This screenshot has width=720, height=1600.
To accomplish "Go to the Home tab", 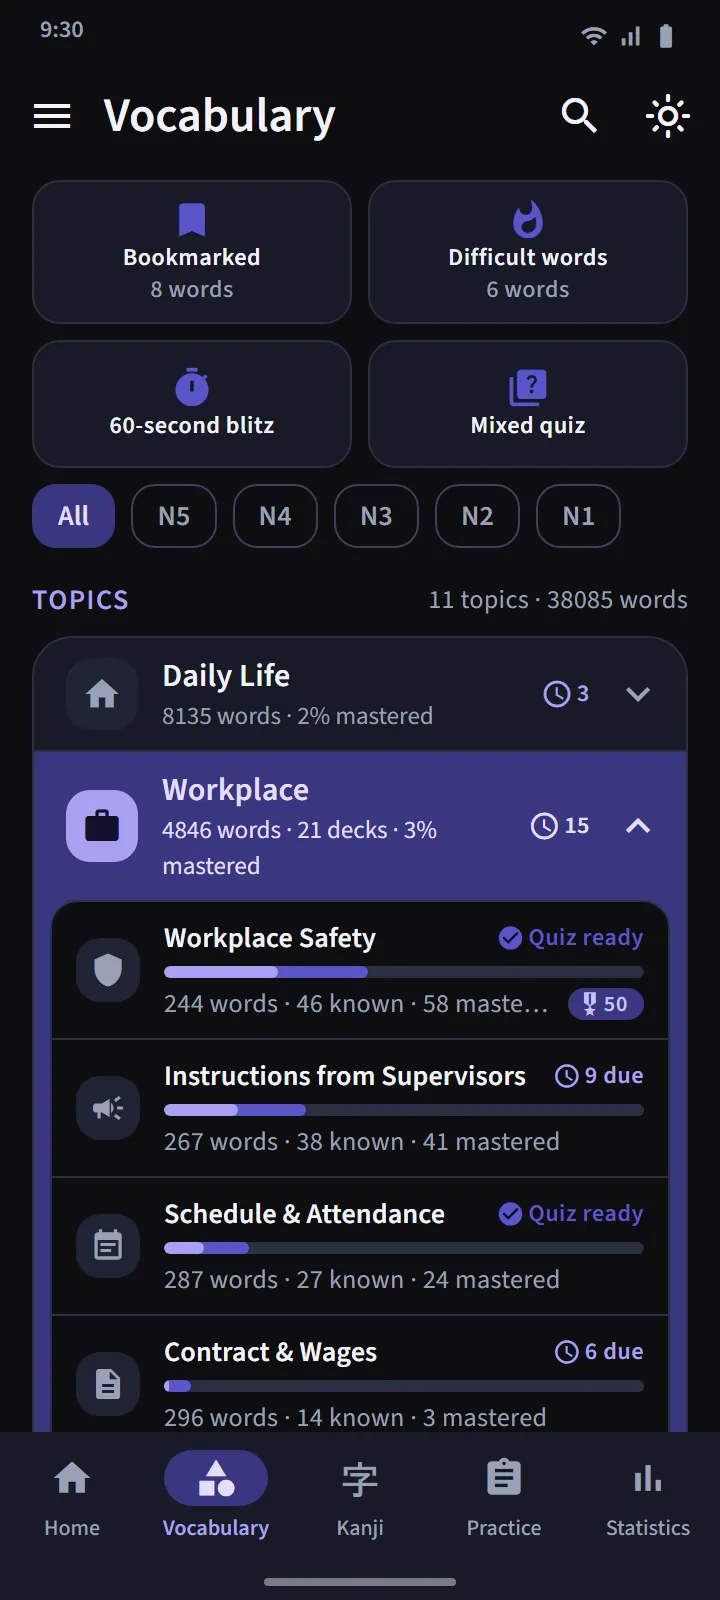I will pos(72,1498).
